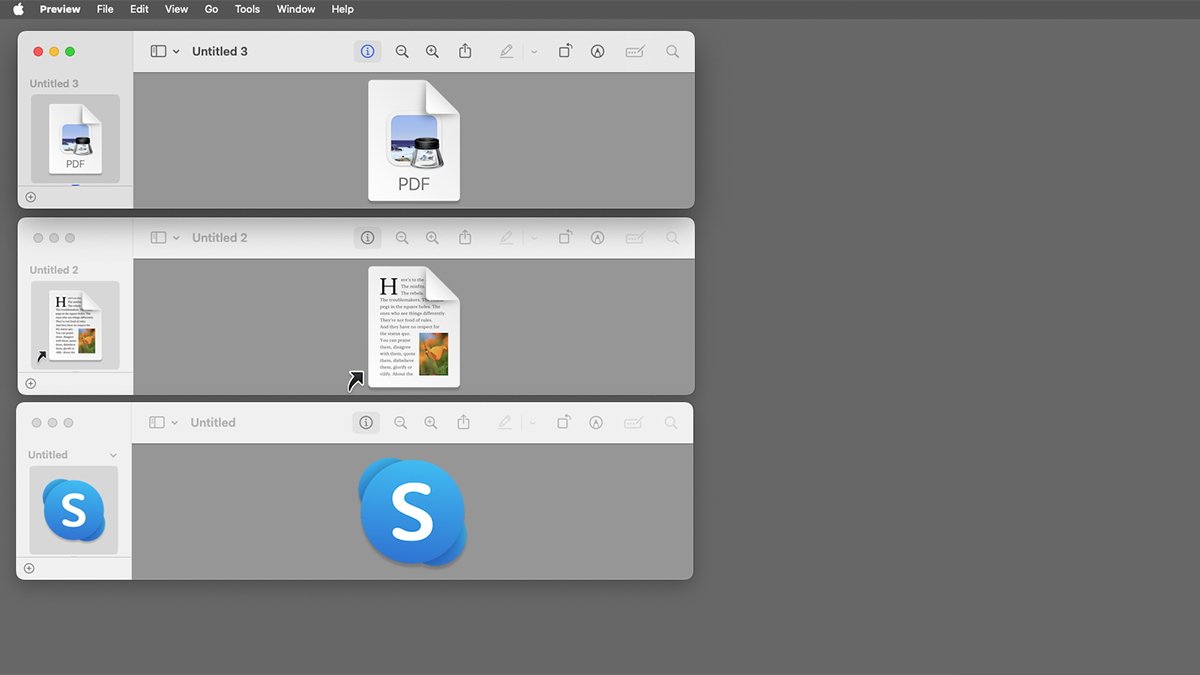Toggle sidebar view in Untitled Skype window
1200x675 pixels.
(x=157, y=422)
